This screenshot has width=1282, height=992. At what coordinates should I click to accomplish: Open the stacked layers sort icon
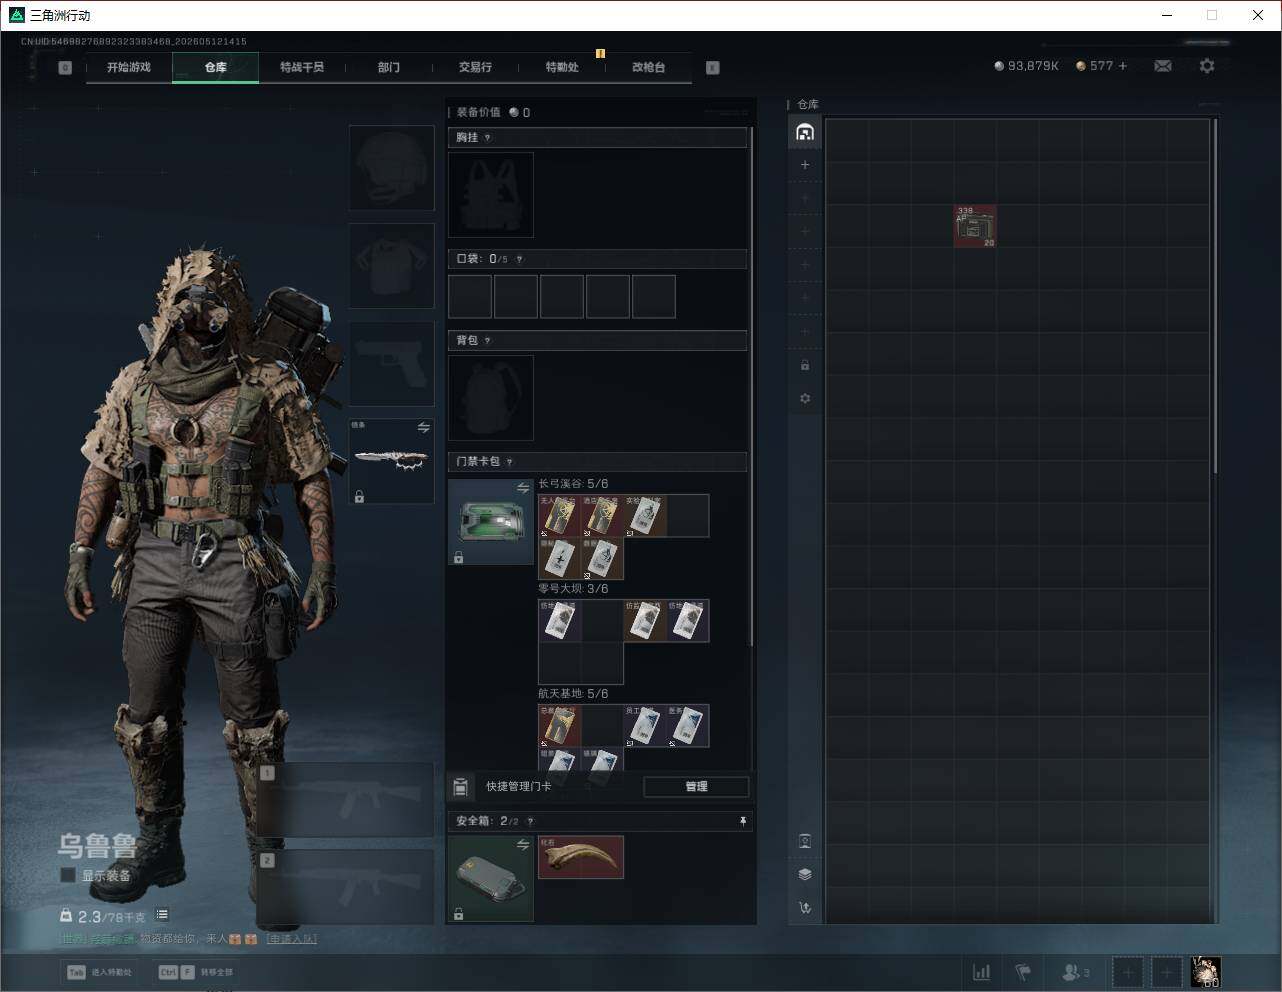[805, 874]
